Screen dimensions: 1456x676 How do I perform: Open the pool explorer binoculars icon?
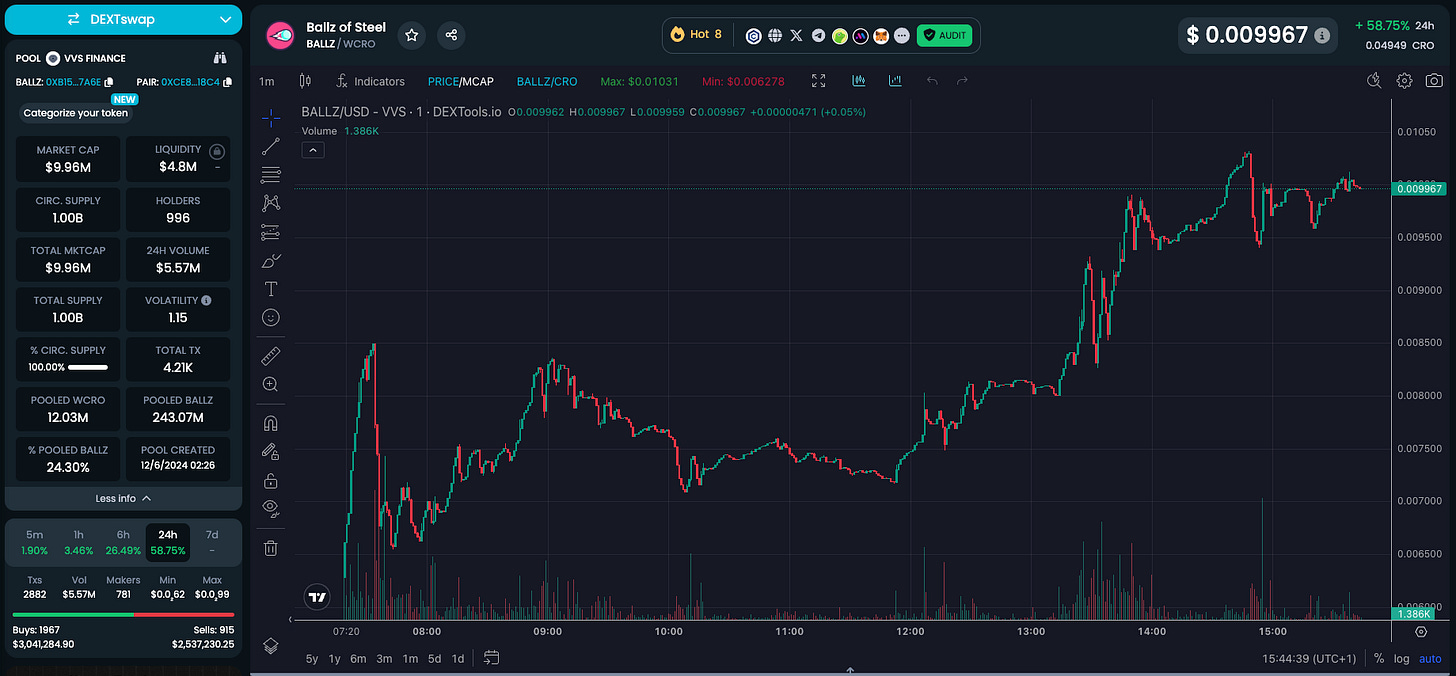click(221, 58)
